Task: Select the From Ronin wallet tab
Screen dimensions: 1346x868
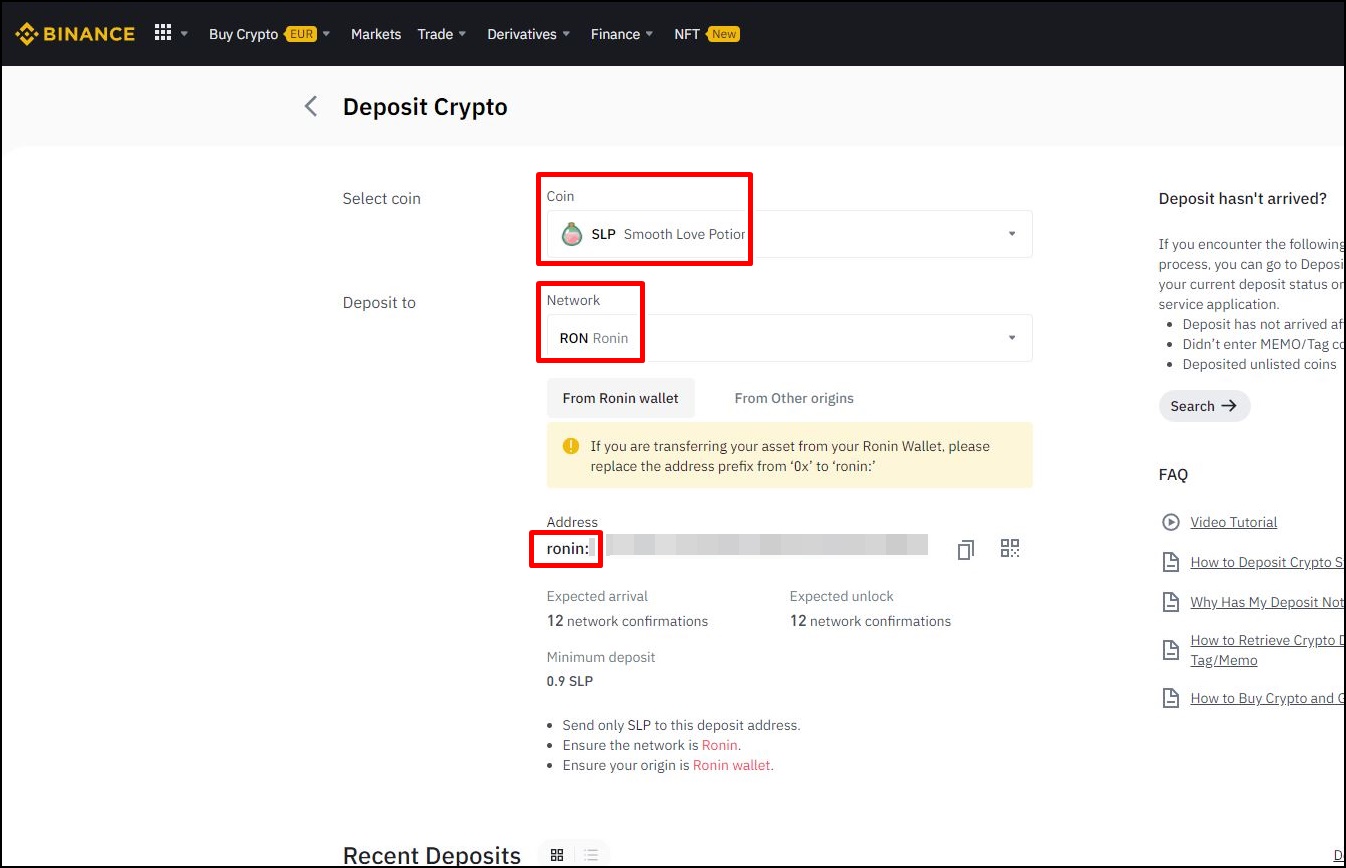Action: tap(620, 398)
